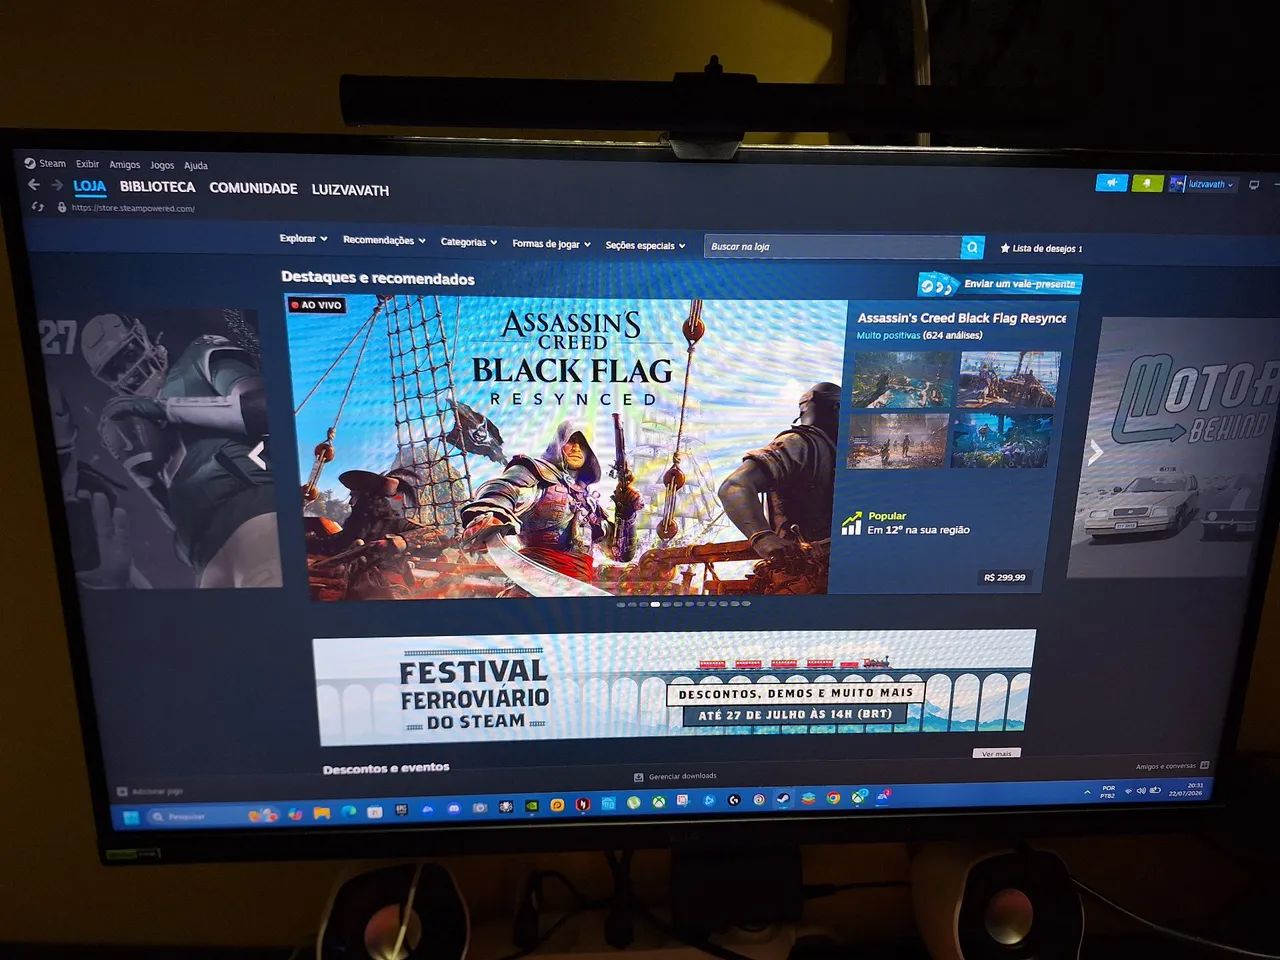Screen dimensions: 1280x960
Task: Open the Exibir menu
Action: click(88, 164)
